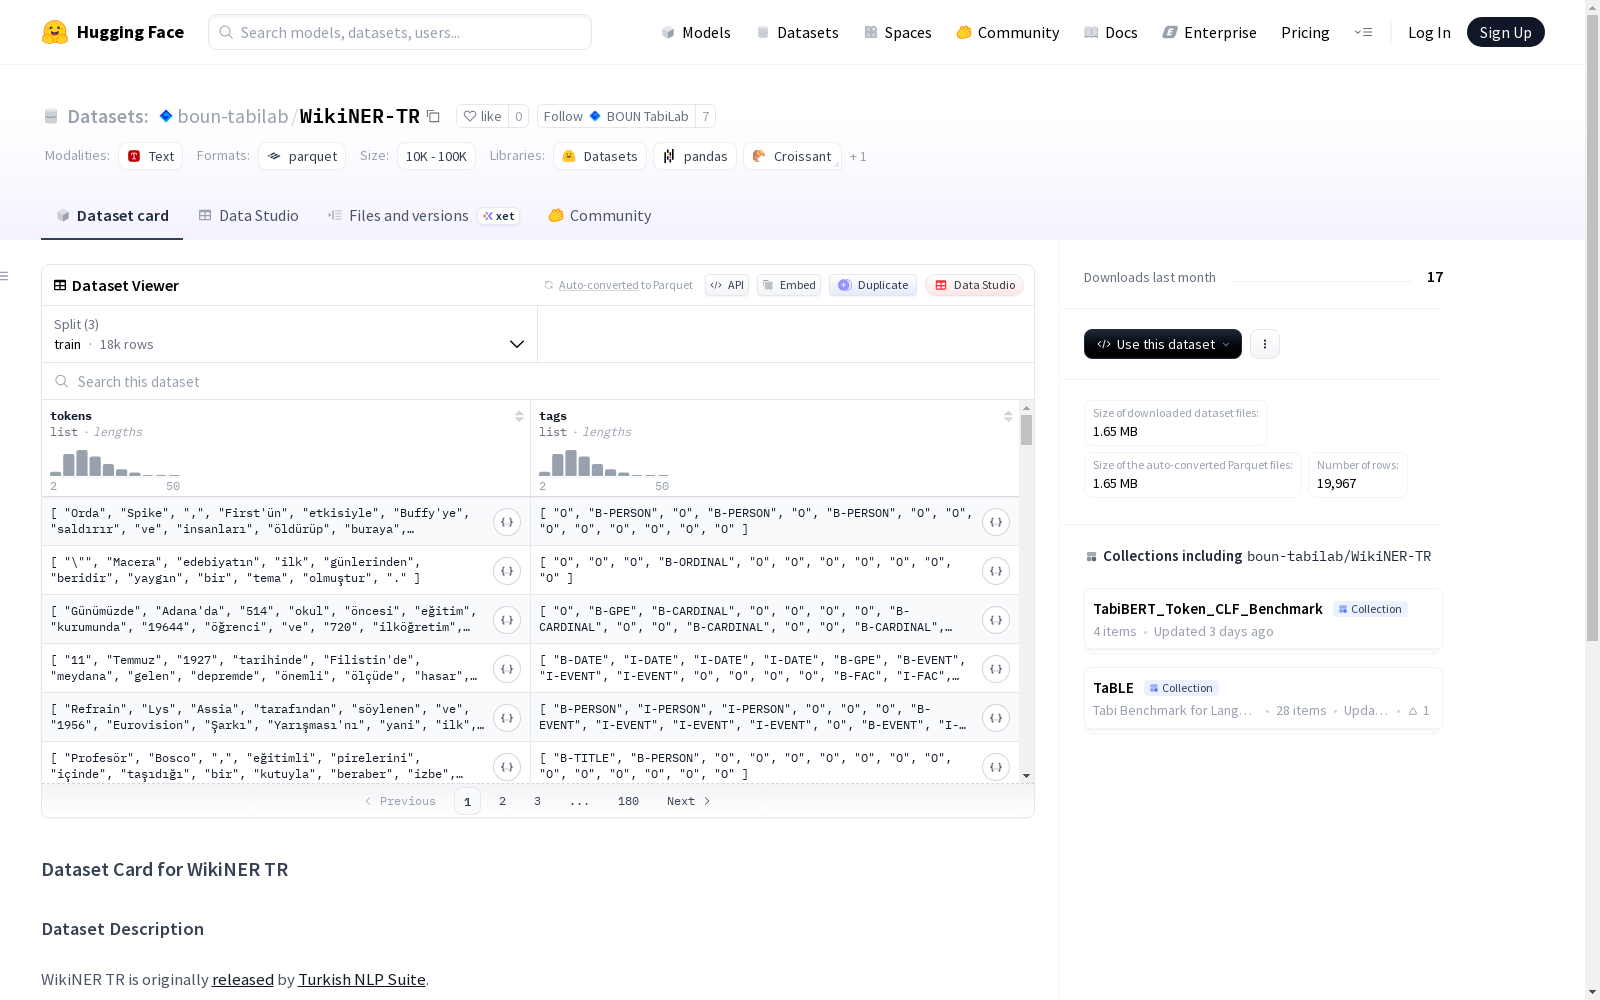Open Data Studio from the viewer header
1600x1000 pixels.
(975, 285)
